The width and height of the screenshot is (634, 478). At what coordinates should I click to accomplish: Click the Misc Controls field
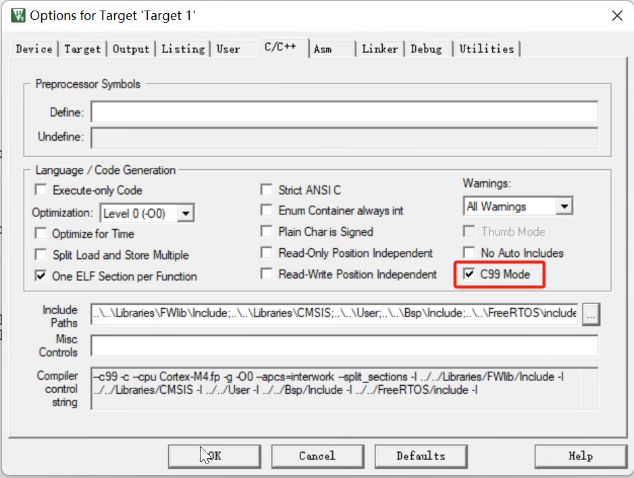[344, 345]
